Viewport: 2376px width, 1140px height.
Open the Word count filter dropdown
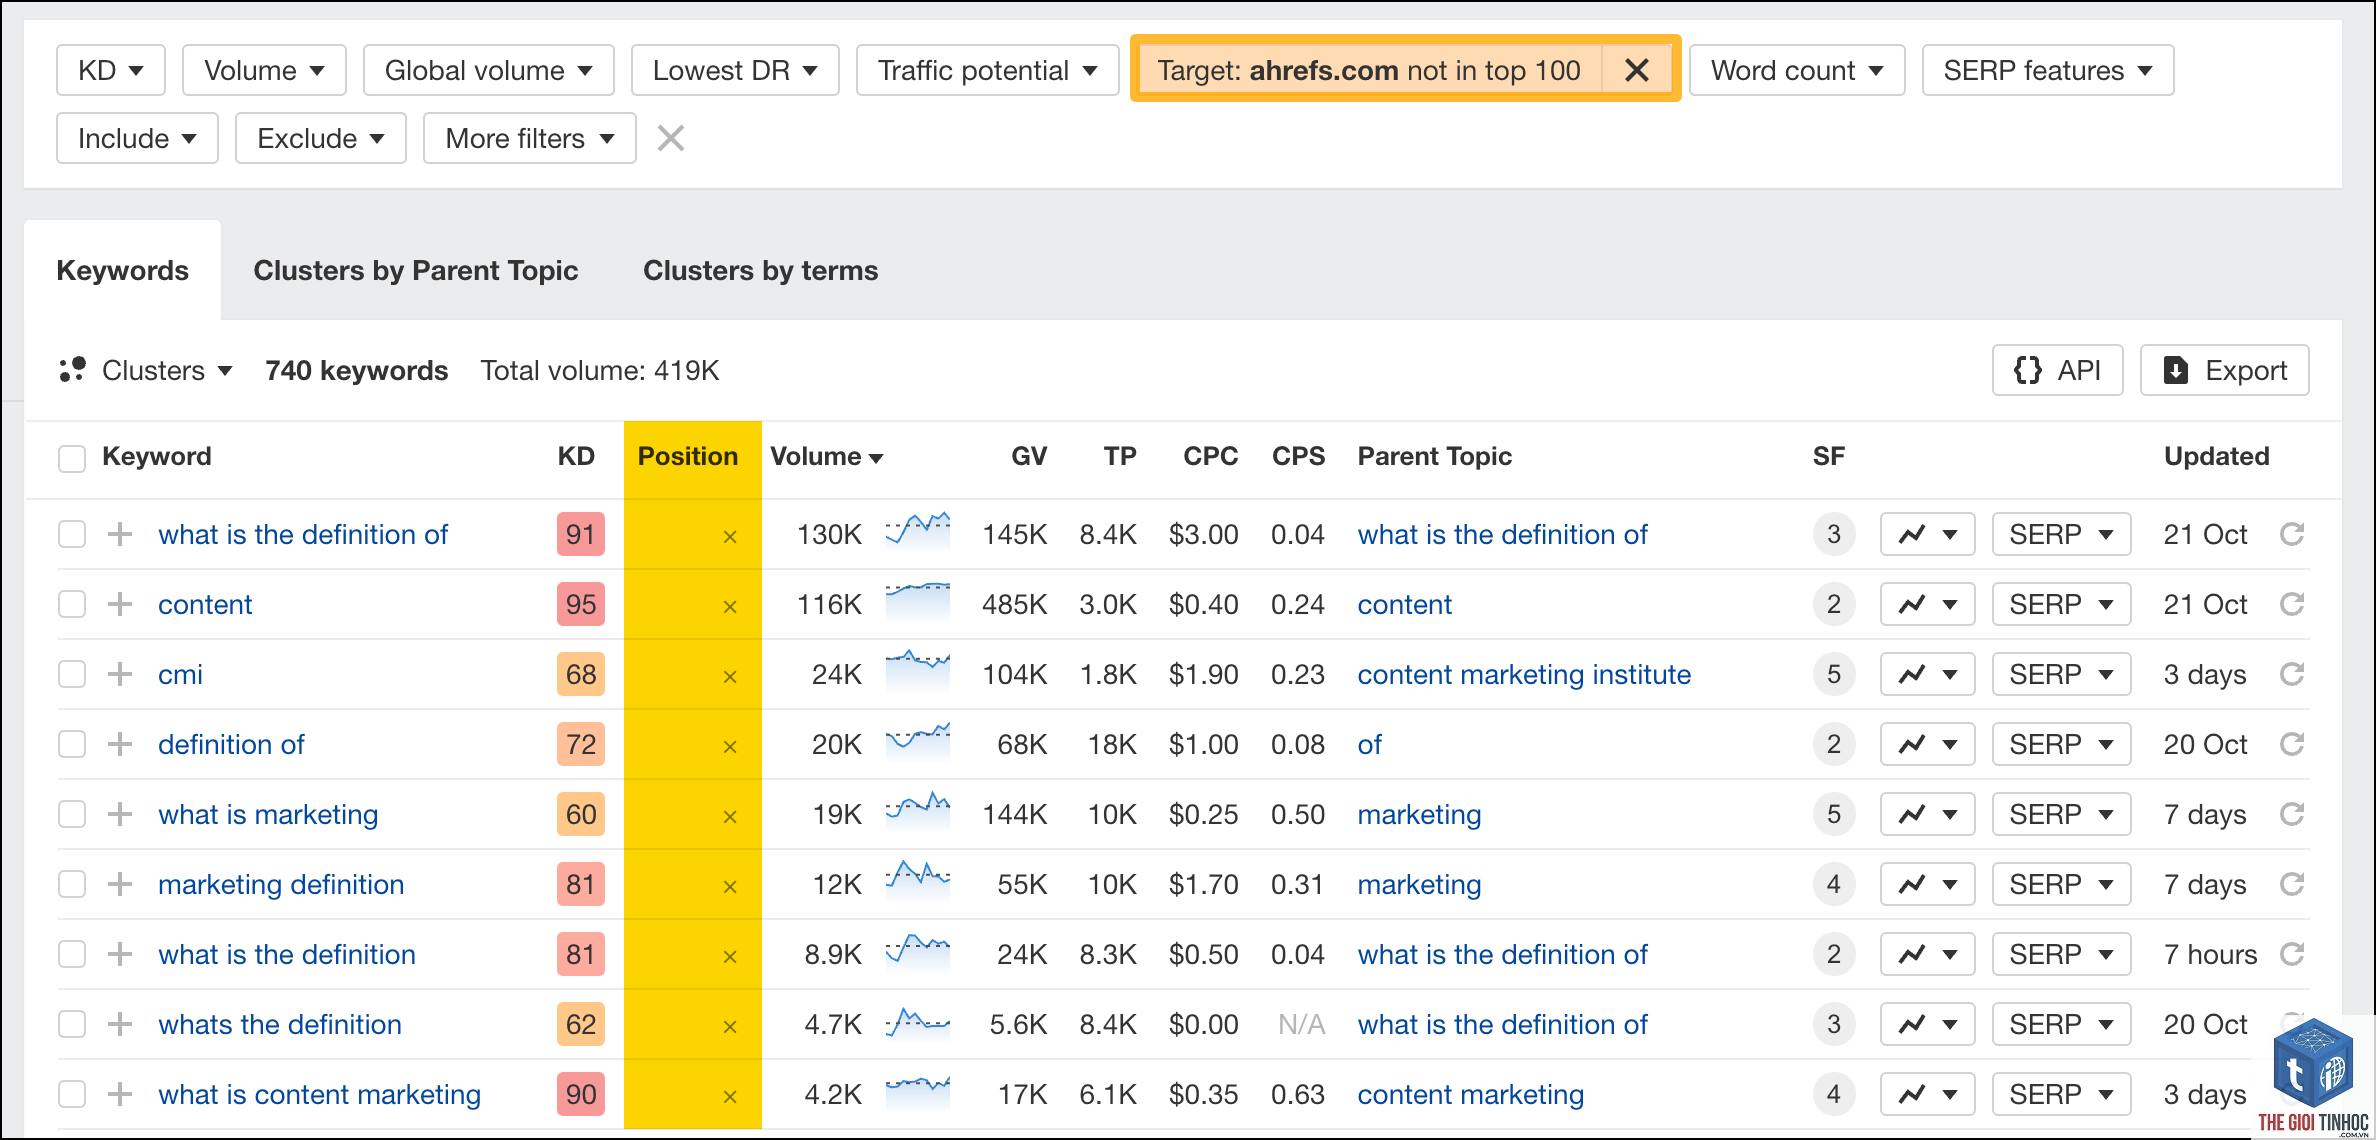click(x=1797, y=70)
